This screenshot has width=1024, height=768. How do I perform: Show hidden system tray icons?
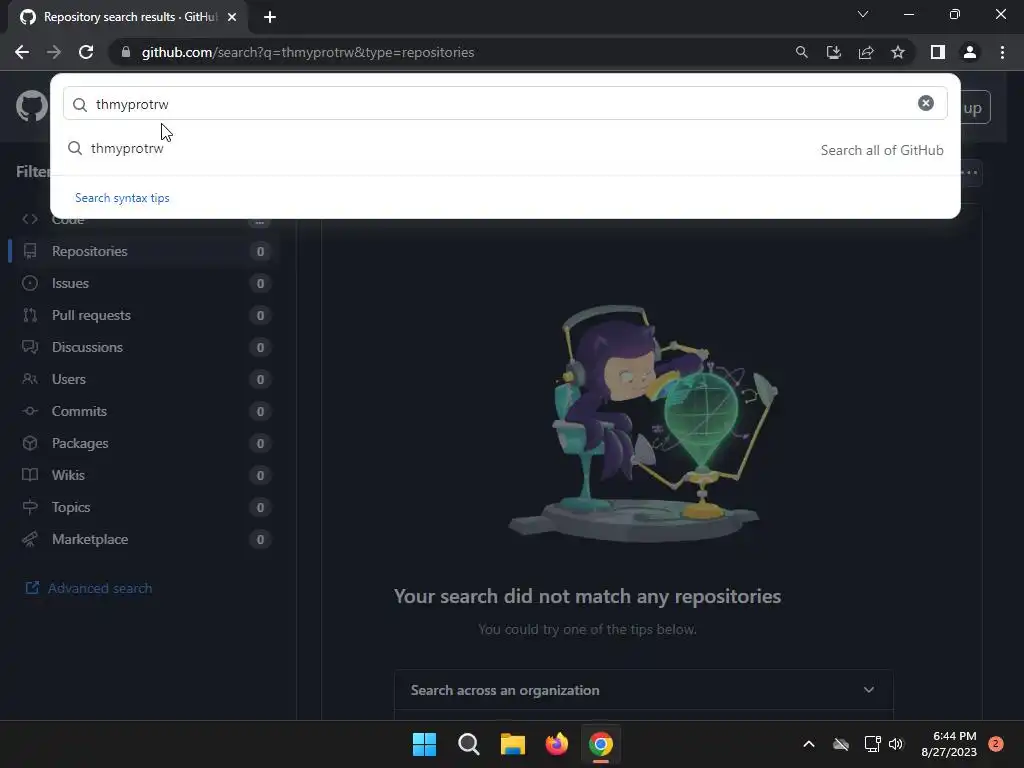coord(808,744)
